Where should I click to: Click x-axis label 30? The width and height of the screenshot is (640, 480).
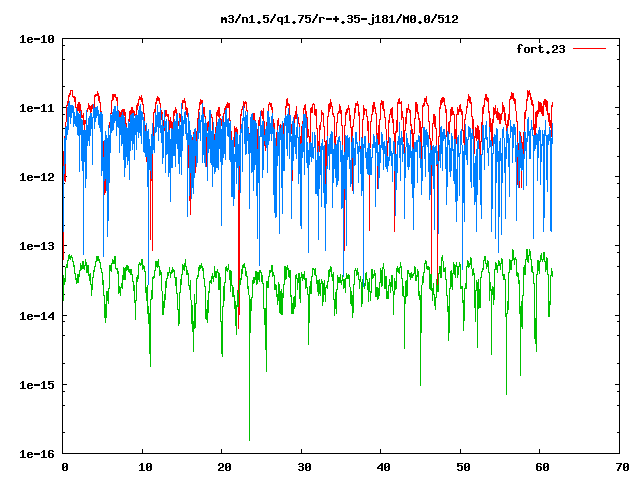(x=304, y=467)
